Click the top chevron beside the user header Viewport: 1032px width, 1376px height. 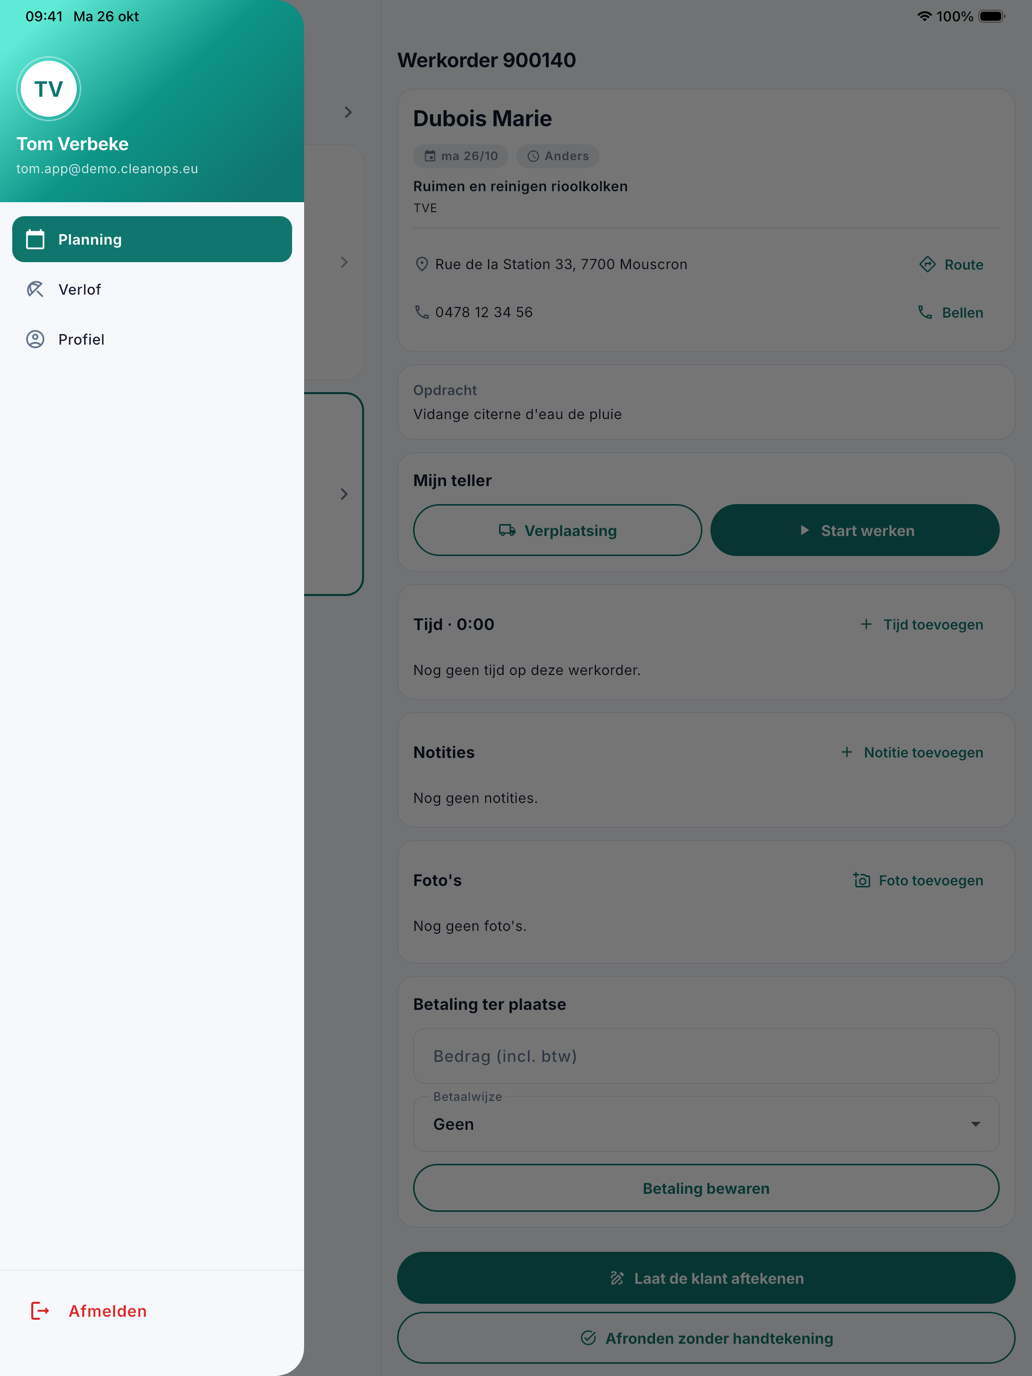click(348, 112)
